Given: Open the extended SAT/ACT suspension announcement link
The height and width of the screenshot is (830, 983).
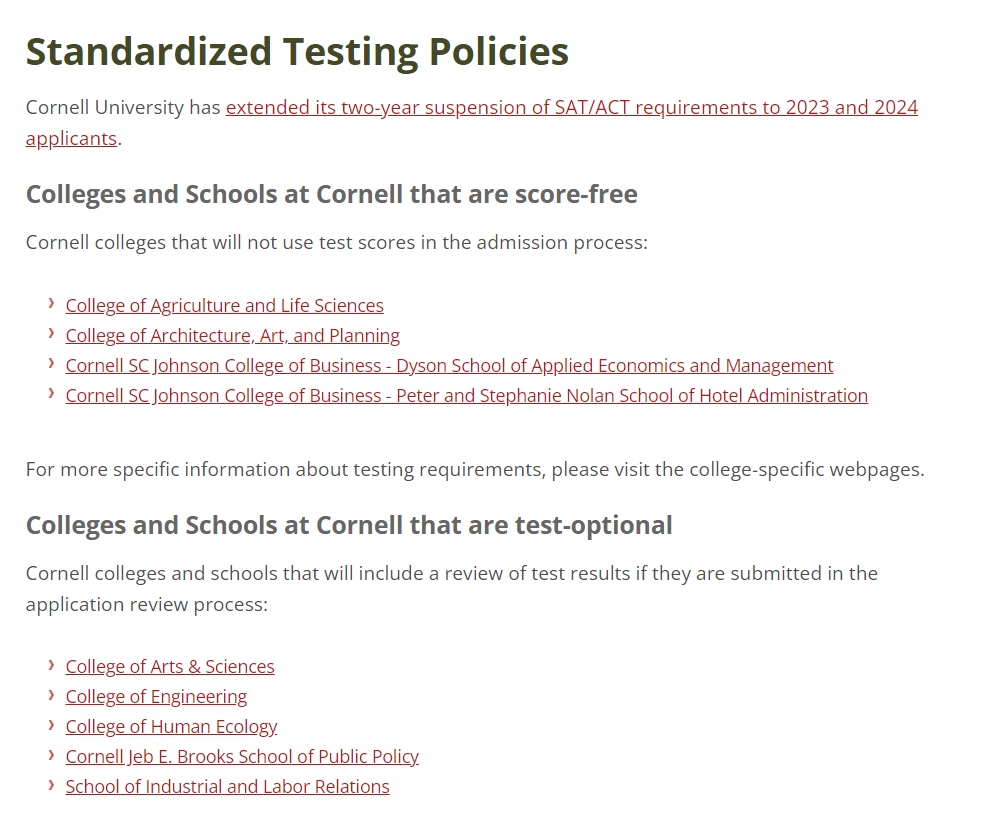Looking at the screenshot, I should (571, 108).
